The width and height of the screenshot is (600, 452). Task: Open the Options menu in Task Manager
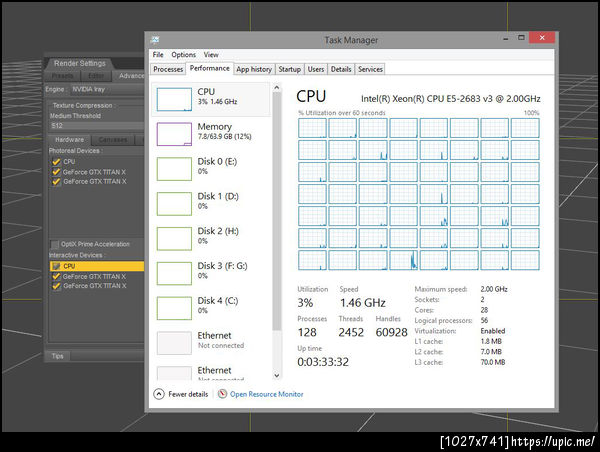(183, 54)
